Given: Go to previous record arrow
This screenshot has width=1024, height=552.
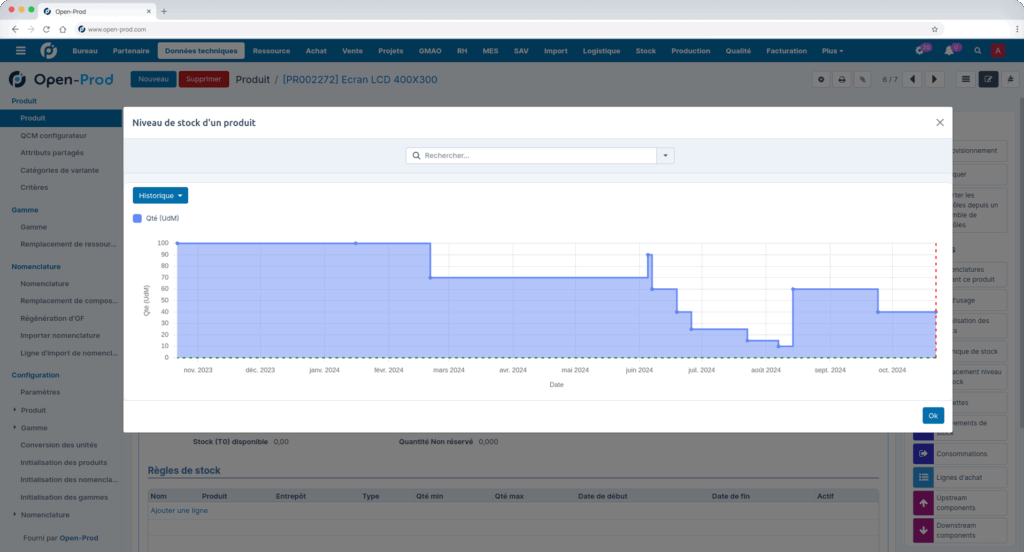Looking at the screenshot, I should tap(913, 80).
